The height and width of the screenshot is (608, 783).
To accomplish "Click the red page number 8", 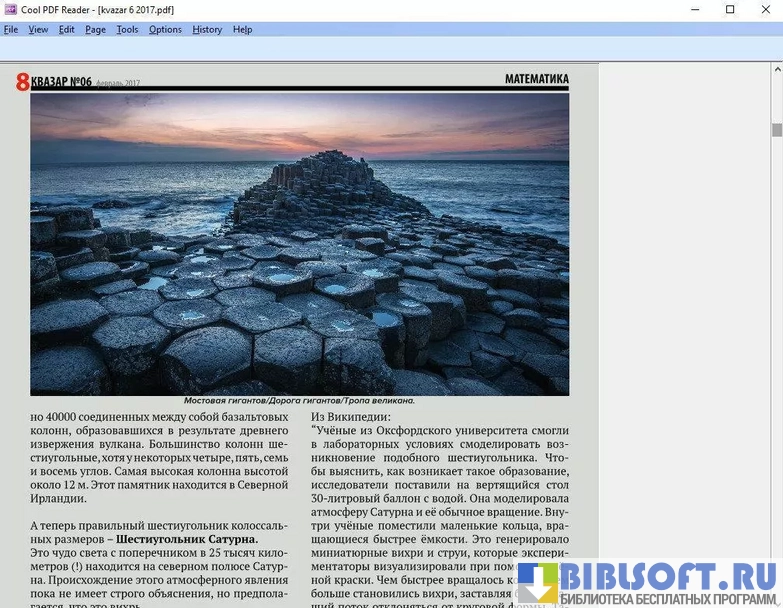I will click(x=22, y=82).
